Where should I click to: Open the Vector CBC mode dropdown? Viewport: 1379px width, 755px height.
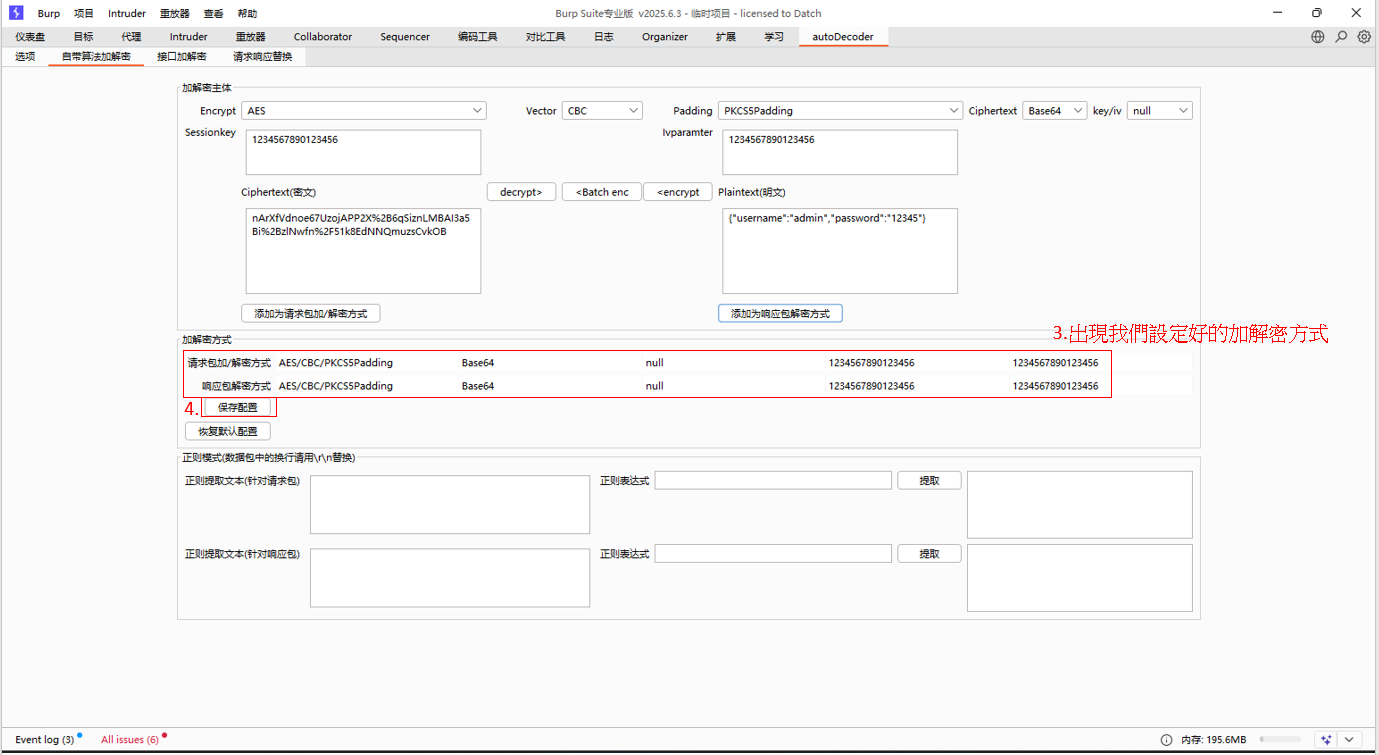click(602, 111)
